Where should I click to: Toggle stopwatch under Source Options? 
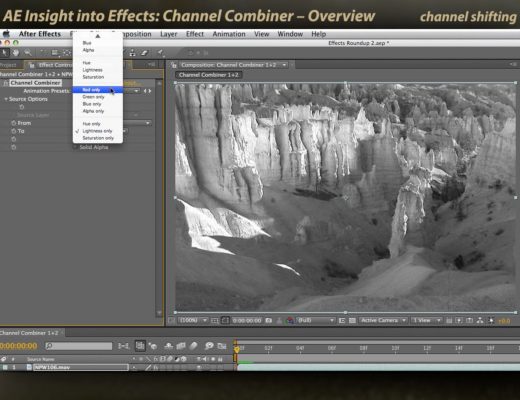point(22,107)
